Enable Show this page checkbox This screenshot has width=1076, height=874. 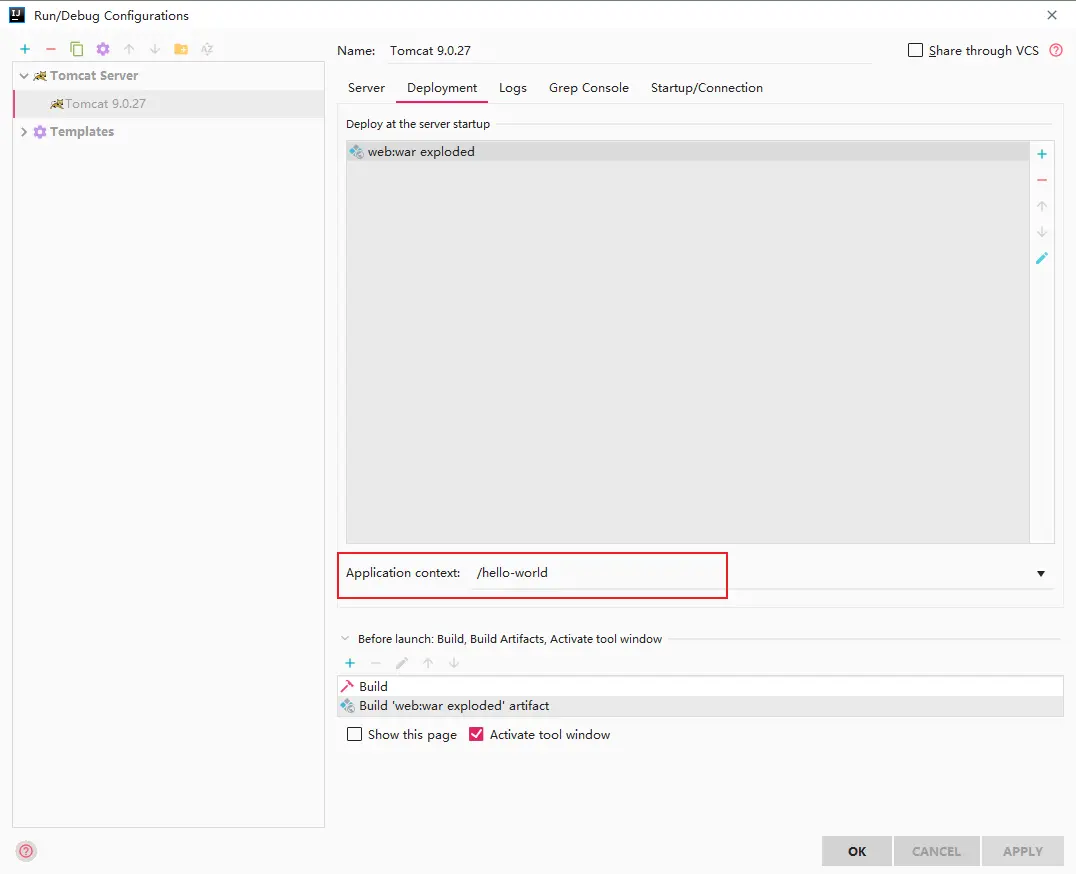click(354, 734)
